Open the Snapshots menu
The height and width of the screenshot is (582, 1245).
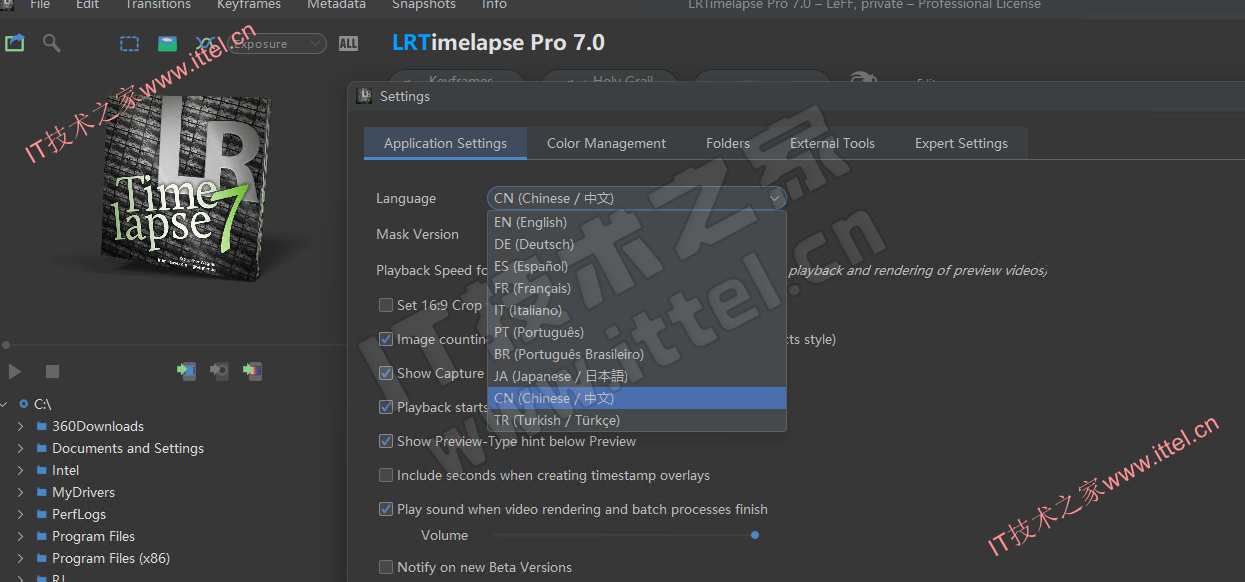424,4
